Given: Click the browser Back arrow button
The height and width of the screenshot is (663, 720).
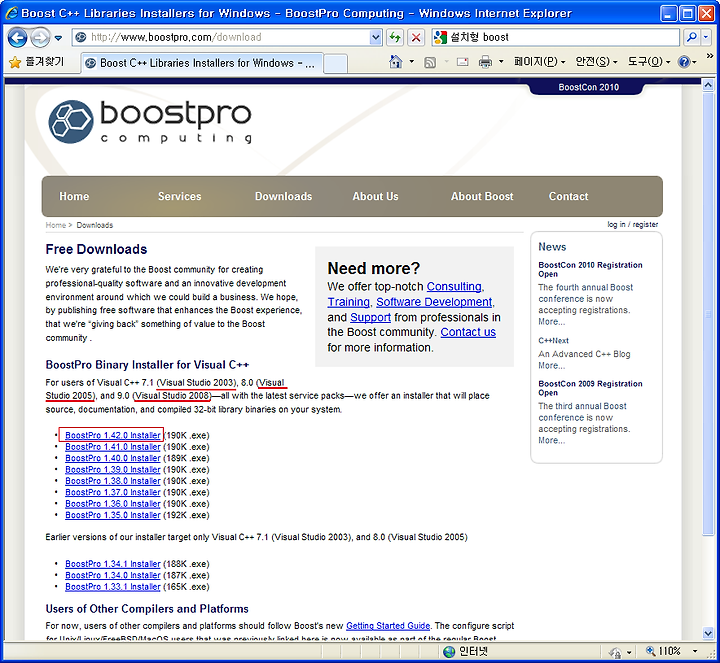Looking at the screenshot, I should [x=17, y=37].
